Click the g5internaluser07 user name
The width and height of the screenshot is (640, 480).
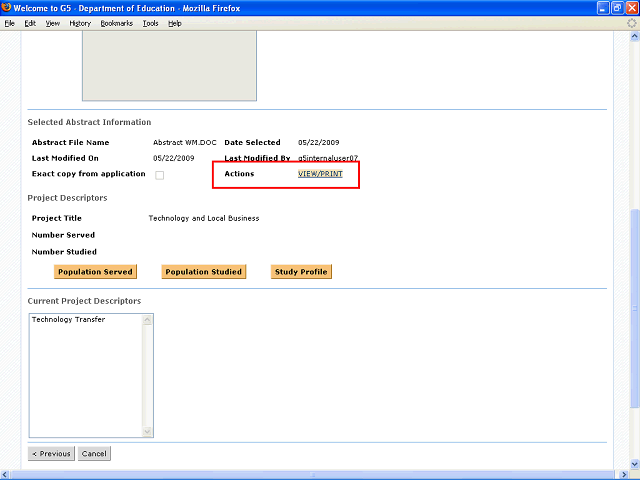click(x=328, y=158)
